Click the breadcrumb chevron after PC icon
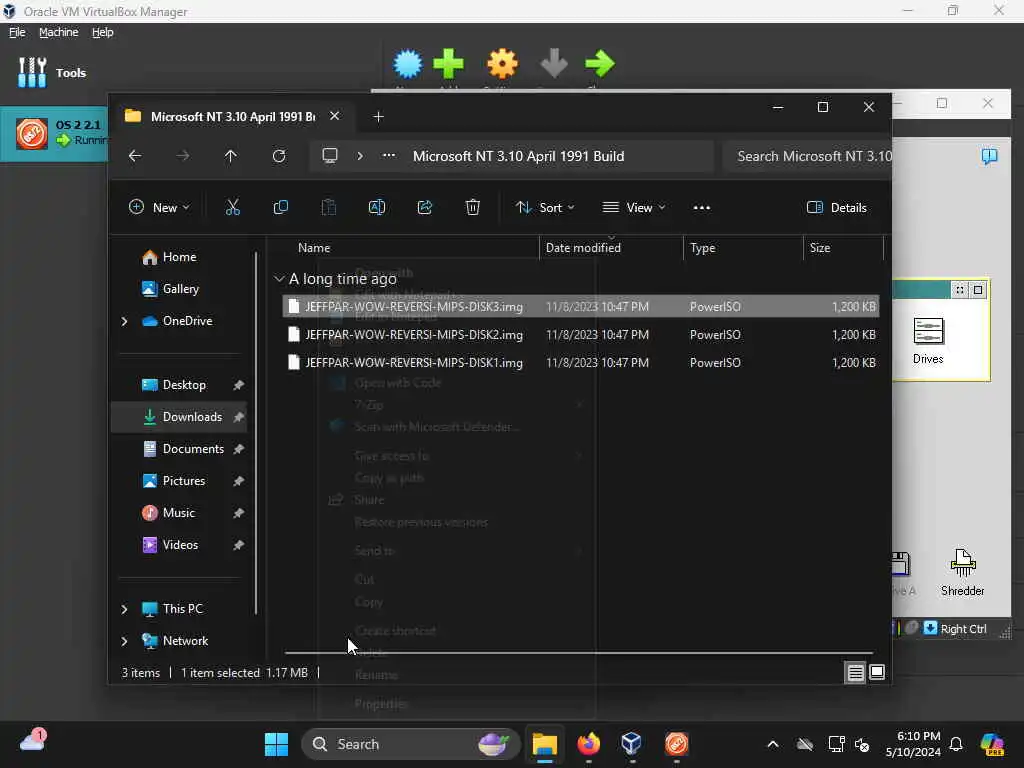The image size is (1024, 768). pos(360,156)
